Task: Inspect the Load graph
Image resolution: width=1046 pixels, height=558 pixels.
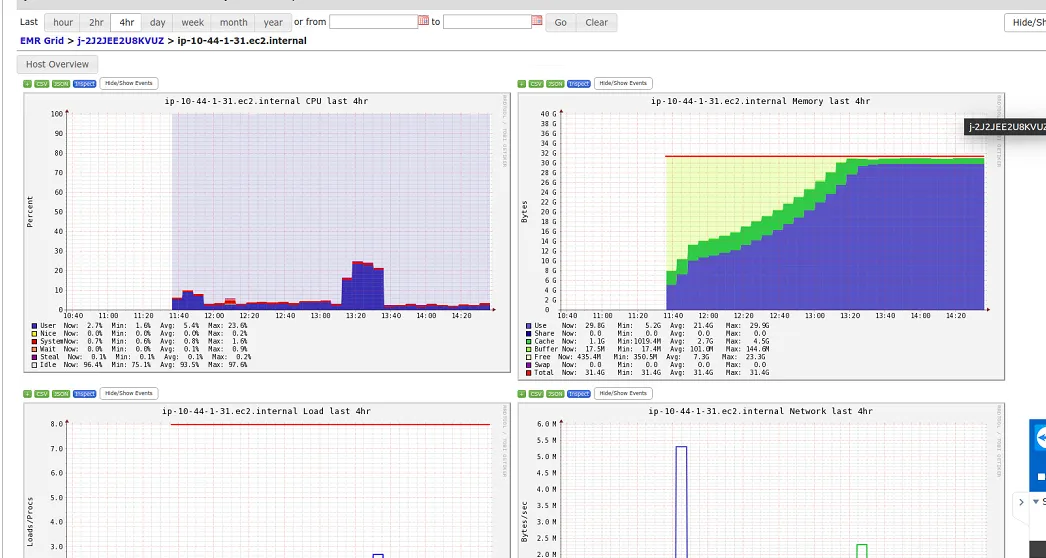Action: (x=85, y=394)
